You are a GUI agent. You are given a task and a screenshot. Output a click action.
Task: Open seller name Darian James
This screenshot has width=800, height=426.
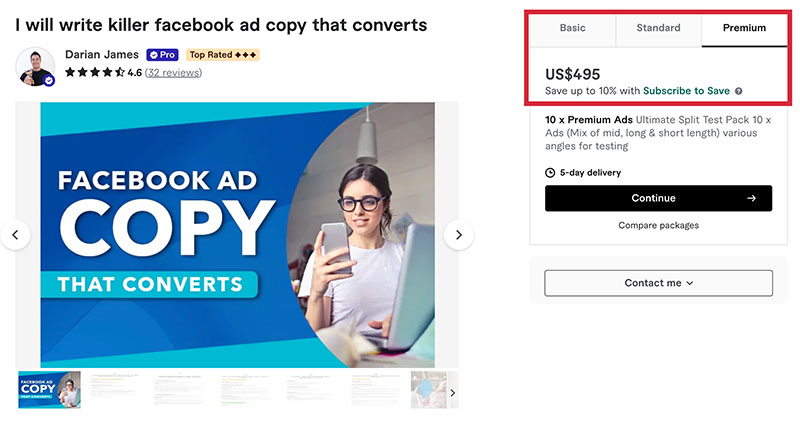[x=102, y=55]
